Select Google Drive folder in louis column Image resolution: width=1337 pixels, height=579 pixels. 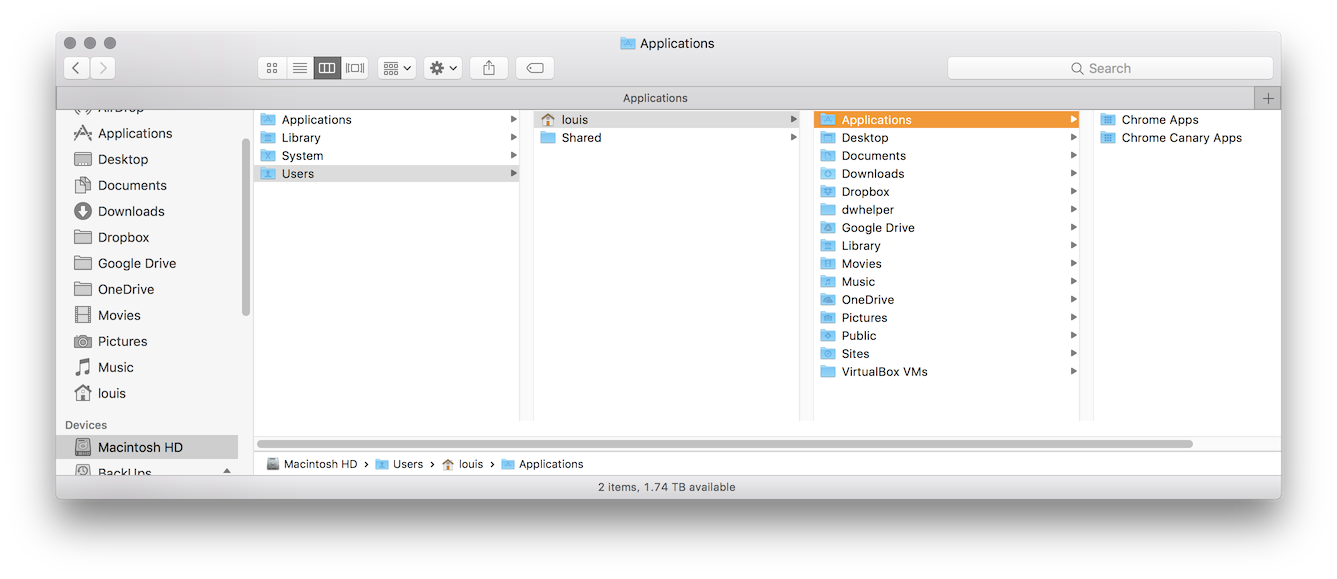pos(947,227)
